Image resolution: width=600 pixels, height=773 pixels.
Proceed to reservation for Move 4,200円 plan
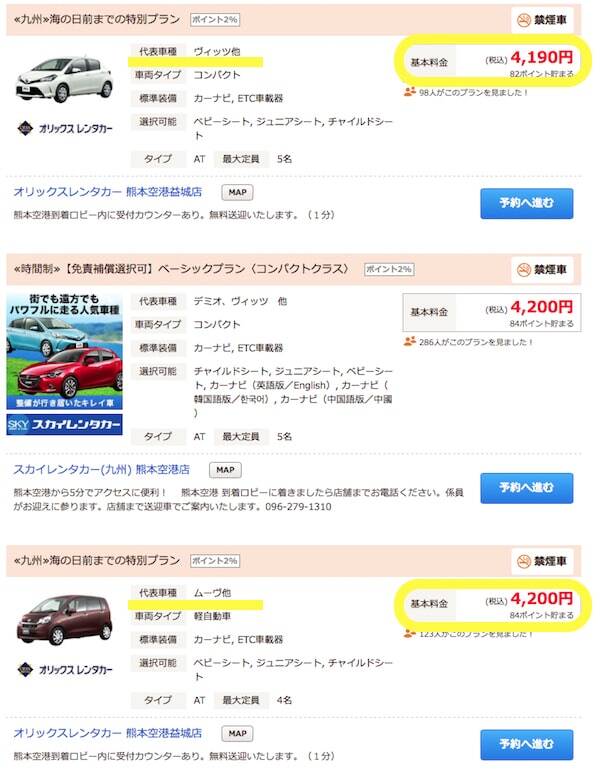(527, 744)
